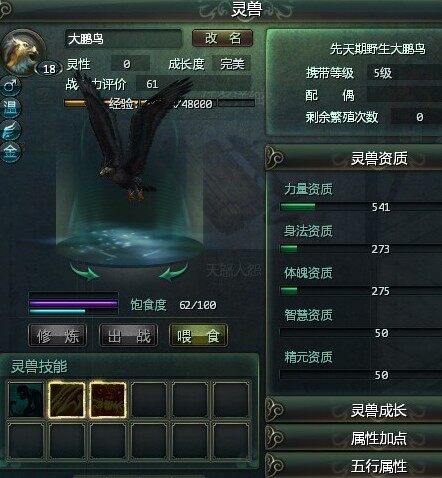Screen dimensions: 442x478
Task: Click the 温 temperament icon
Action: pos(11,108)
